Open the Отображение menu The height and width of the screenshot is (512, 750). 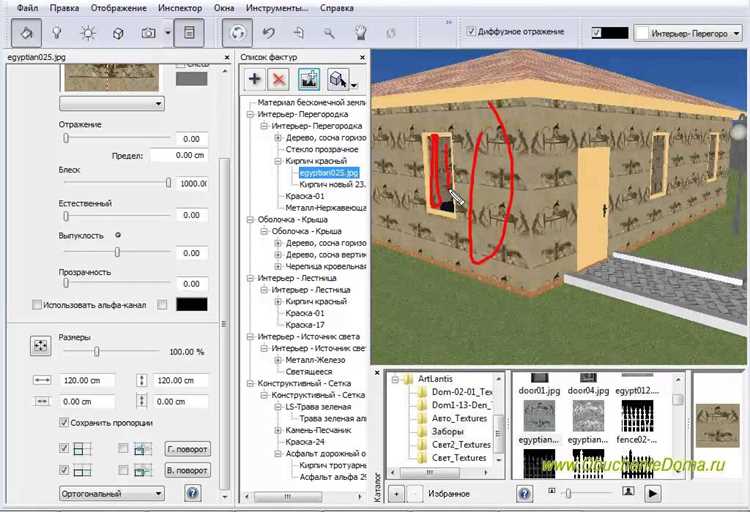coord(119,8)
